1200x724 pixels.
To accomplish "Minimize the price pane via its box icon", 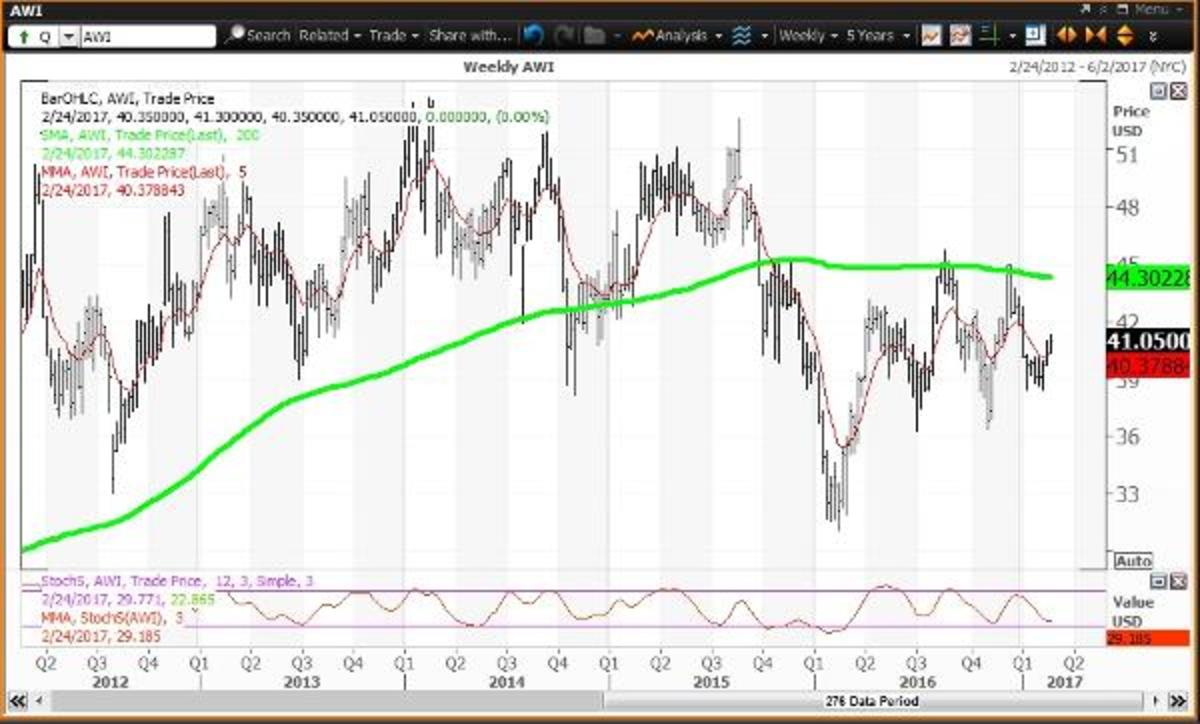I will point(1156,91).
